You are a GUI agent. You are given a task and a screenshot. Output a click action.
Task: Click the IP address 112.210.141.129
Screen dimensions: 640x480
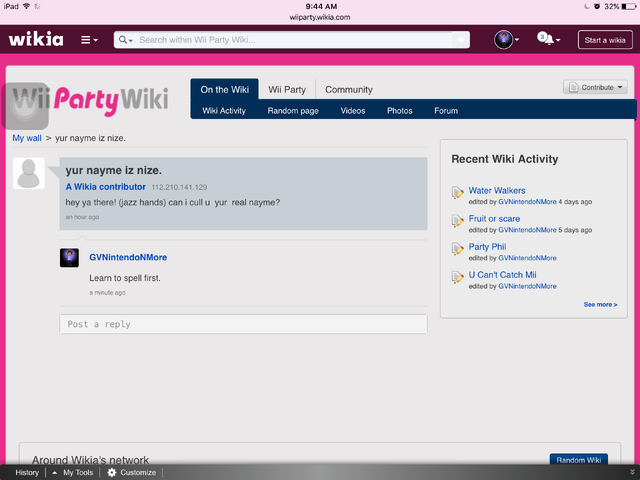point(179,187)
